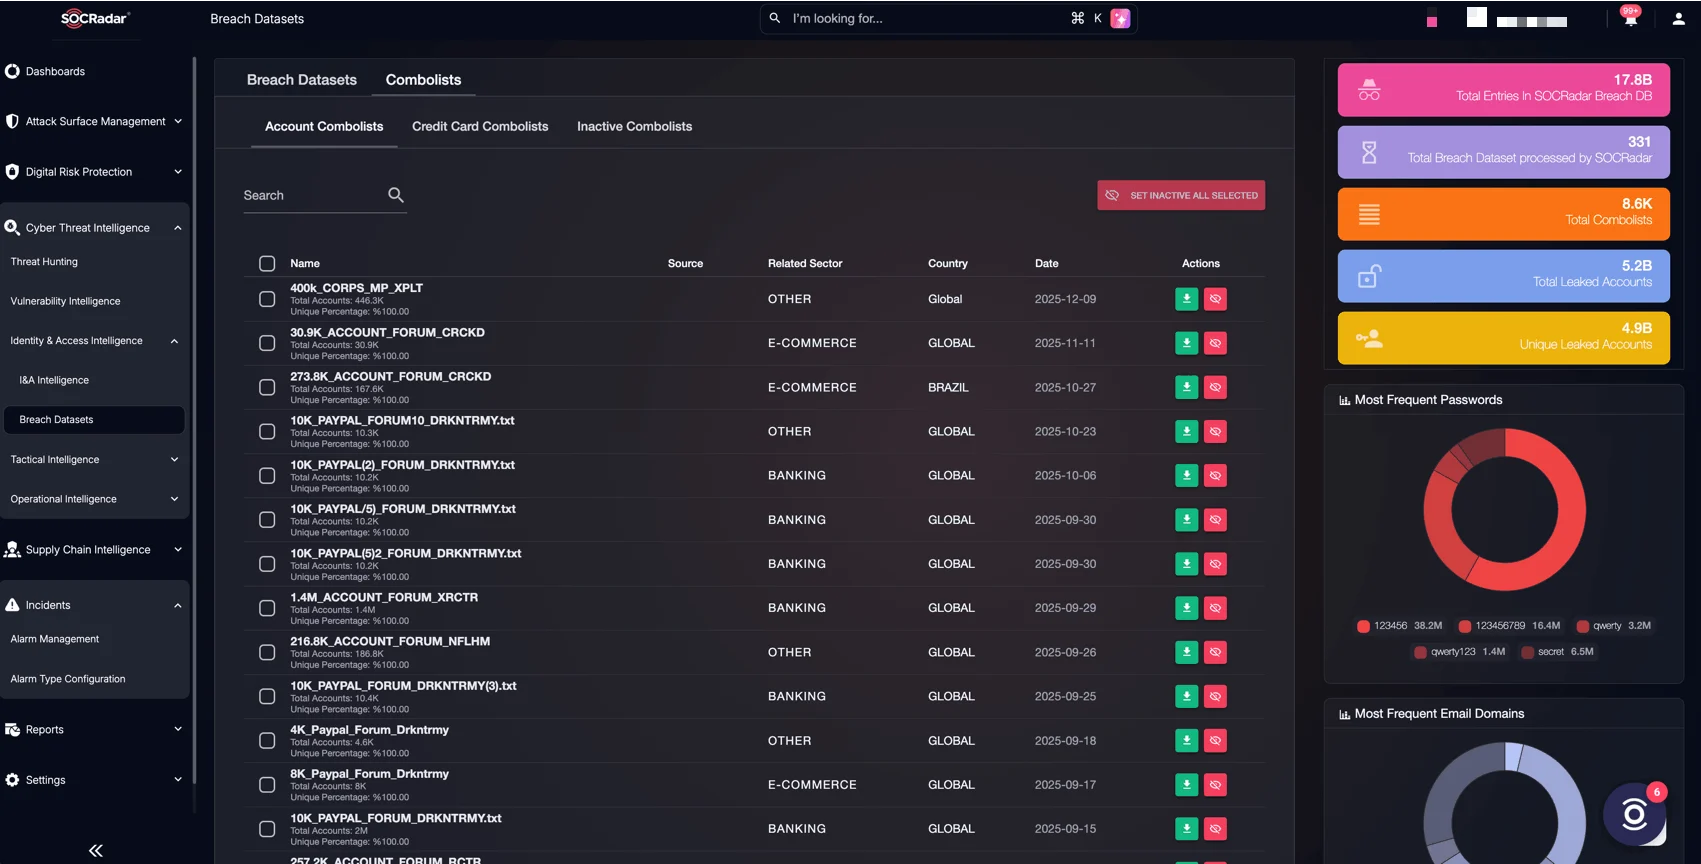
Task: Collapse the sidebar with double chevron
Action: click(96, 850)
